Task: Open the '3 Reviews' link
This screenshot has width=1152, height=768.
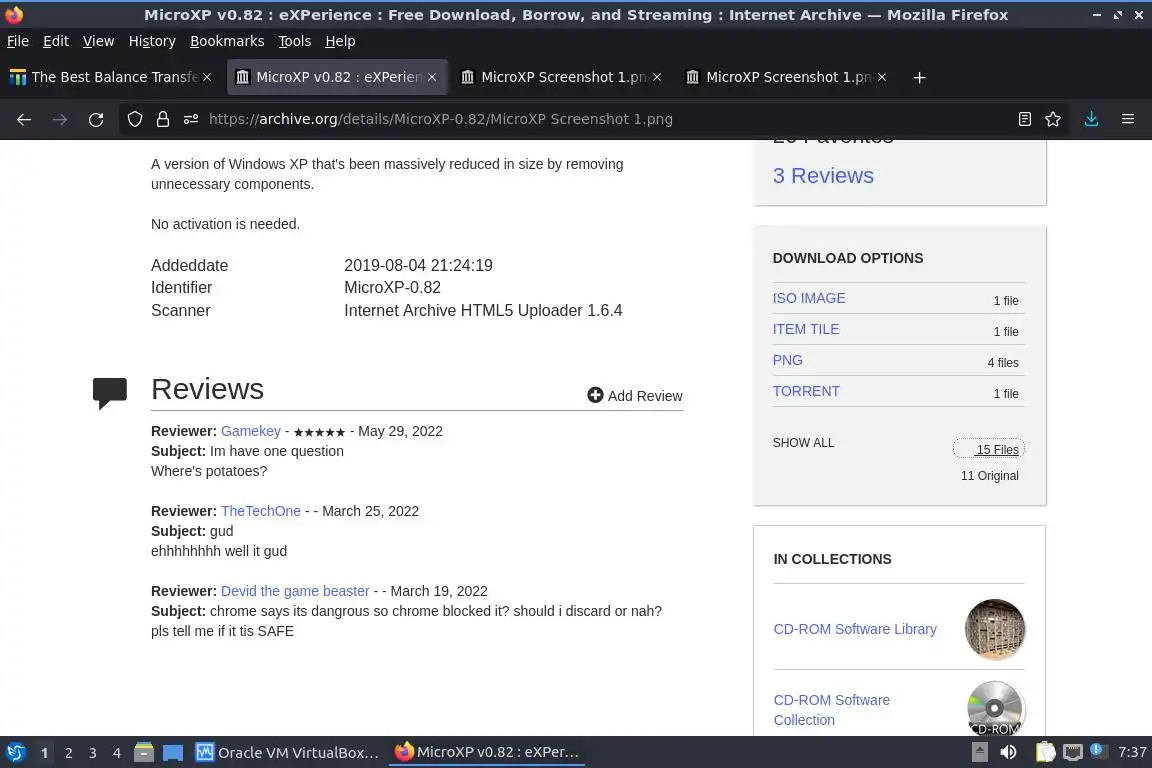Action: (823, 176)
